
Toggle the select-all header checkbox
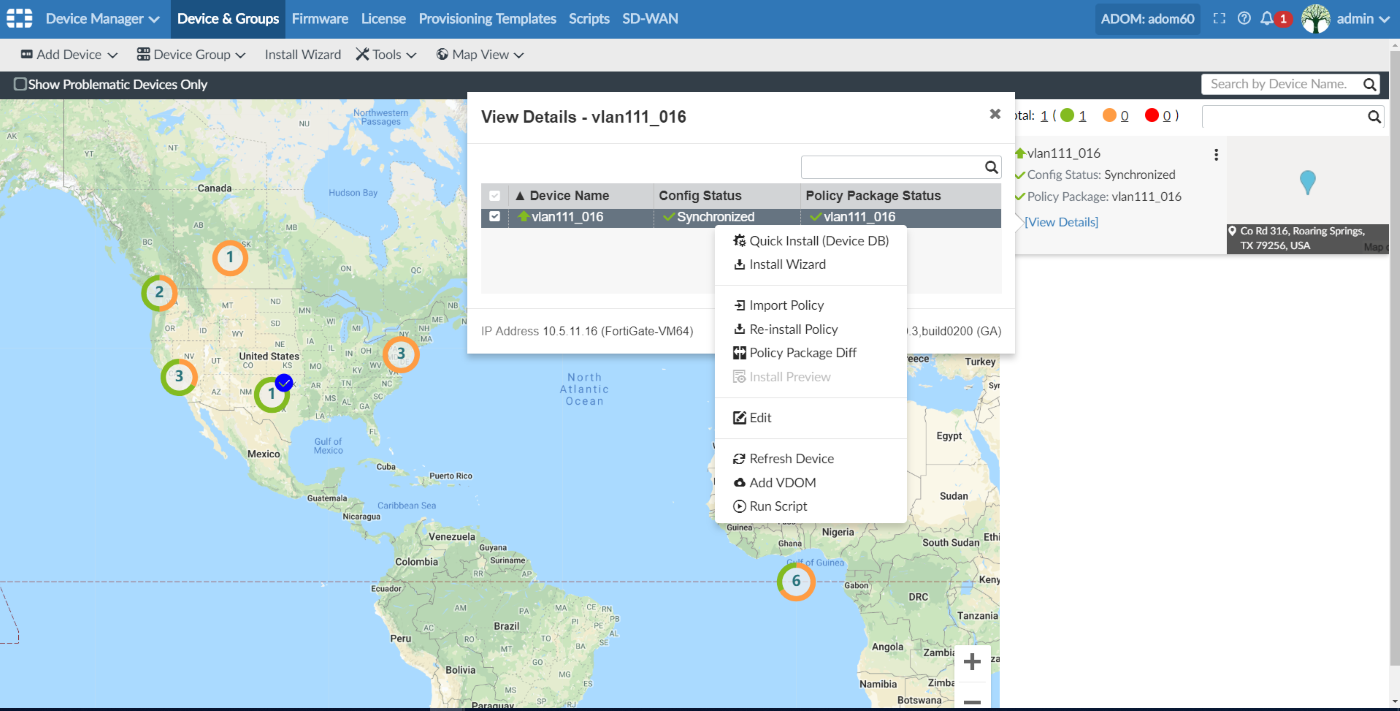[x=494, y=196]
